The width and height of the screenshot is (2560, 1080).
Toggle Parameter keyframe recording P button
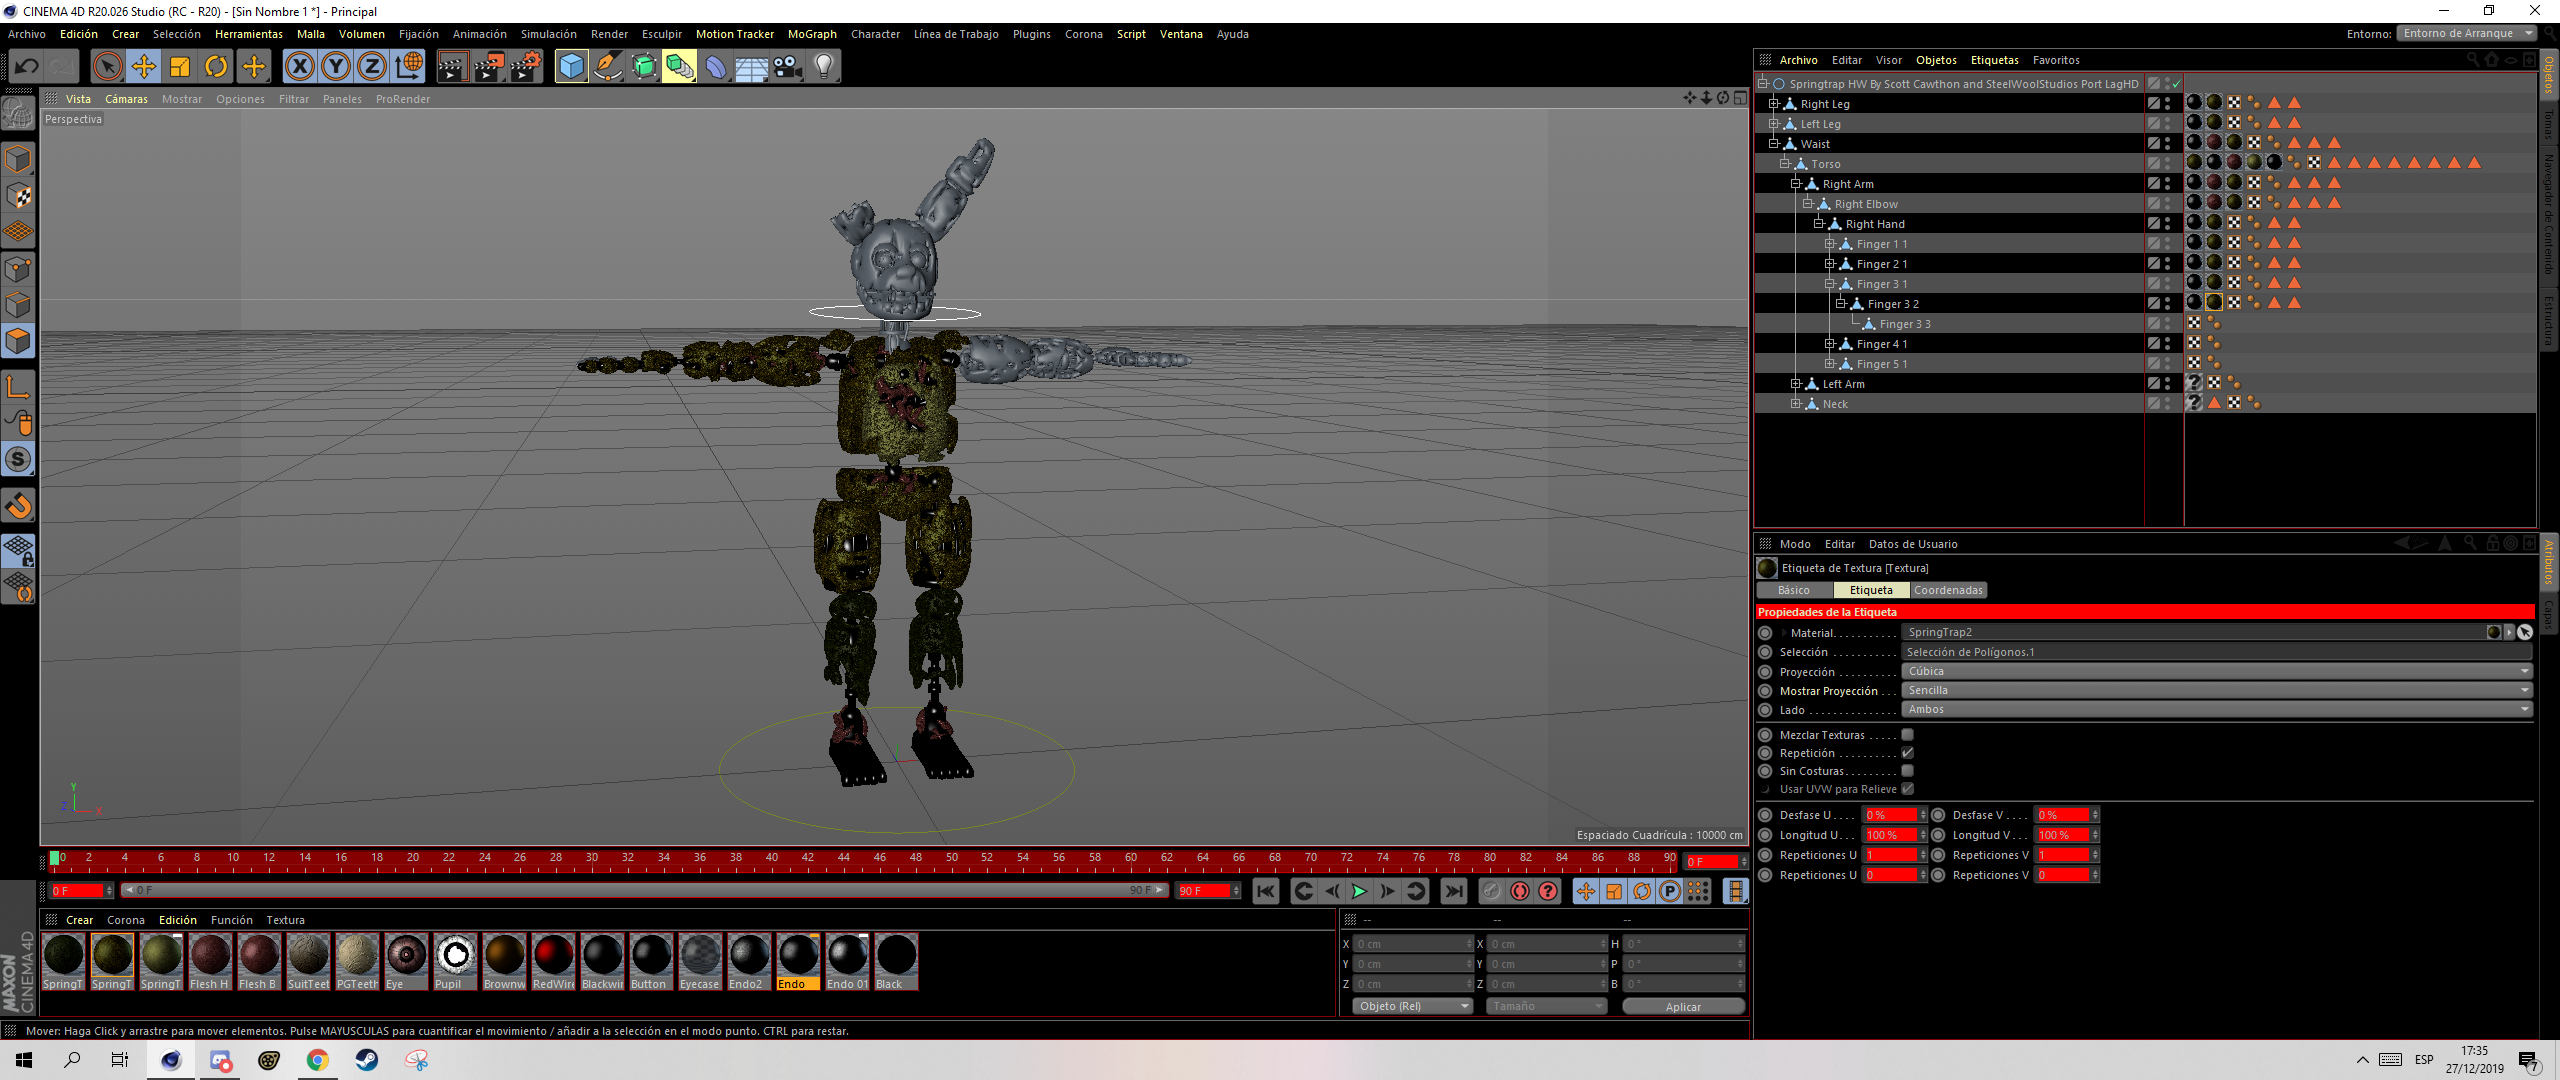pos(1670,891)
